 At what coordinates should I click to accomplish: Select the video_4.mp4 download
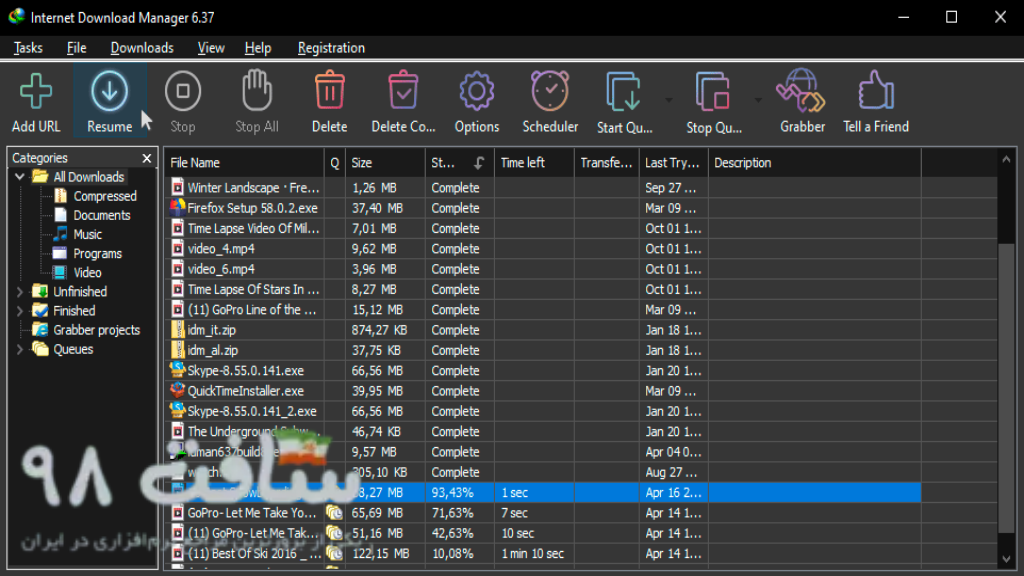pos(543,249)
